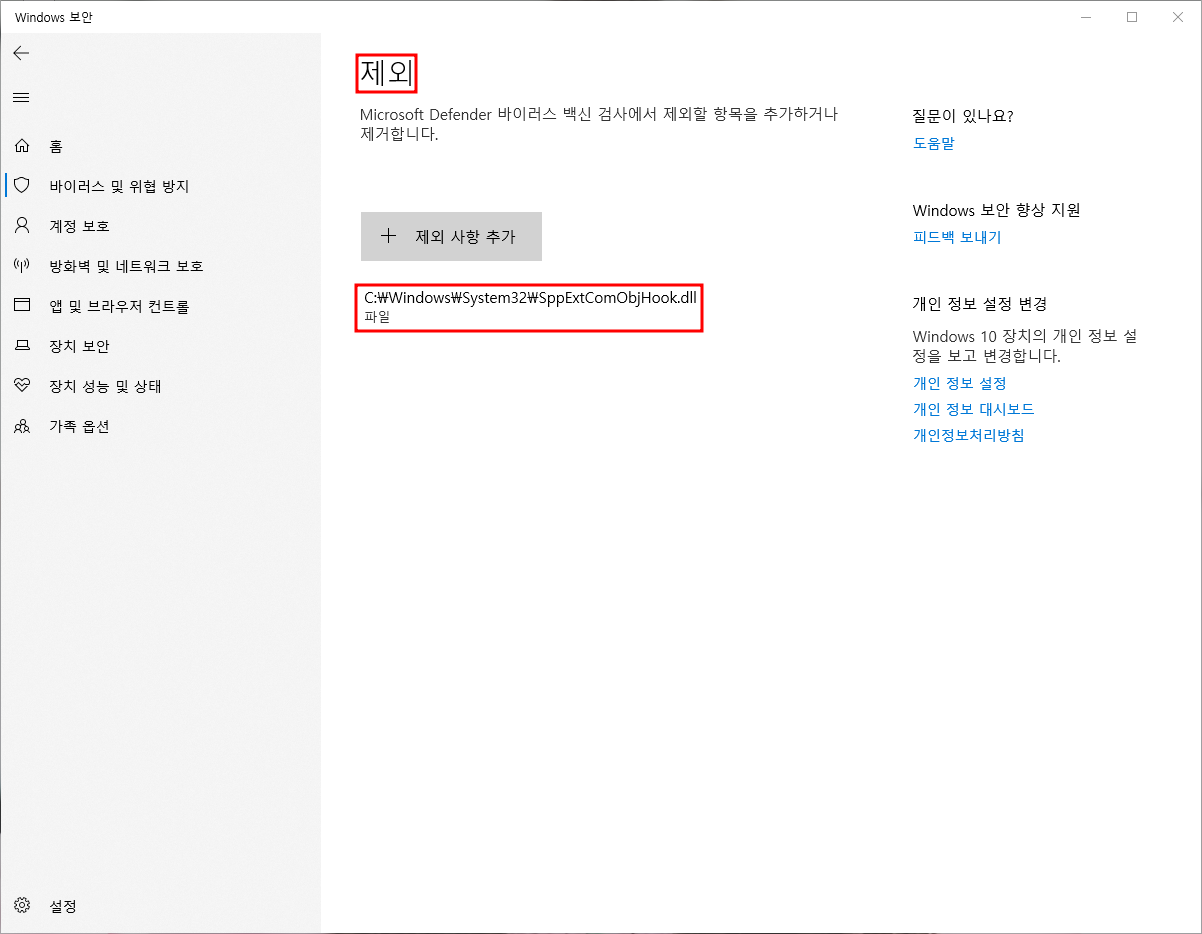Viewport: 1202px width, 934px height.
Task: Click the 질문이 있나요? heading
Action: coord(963,116)
